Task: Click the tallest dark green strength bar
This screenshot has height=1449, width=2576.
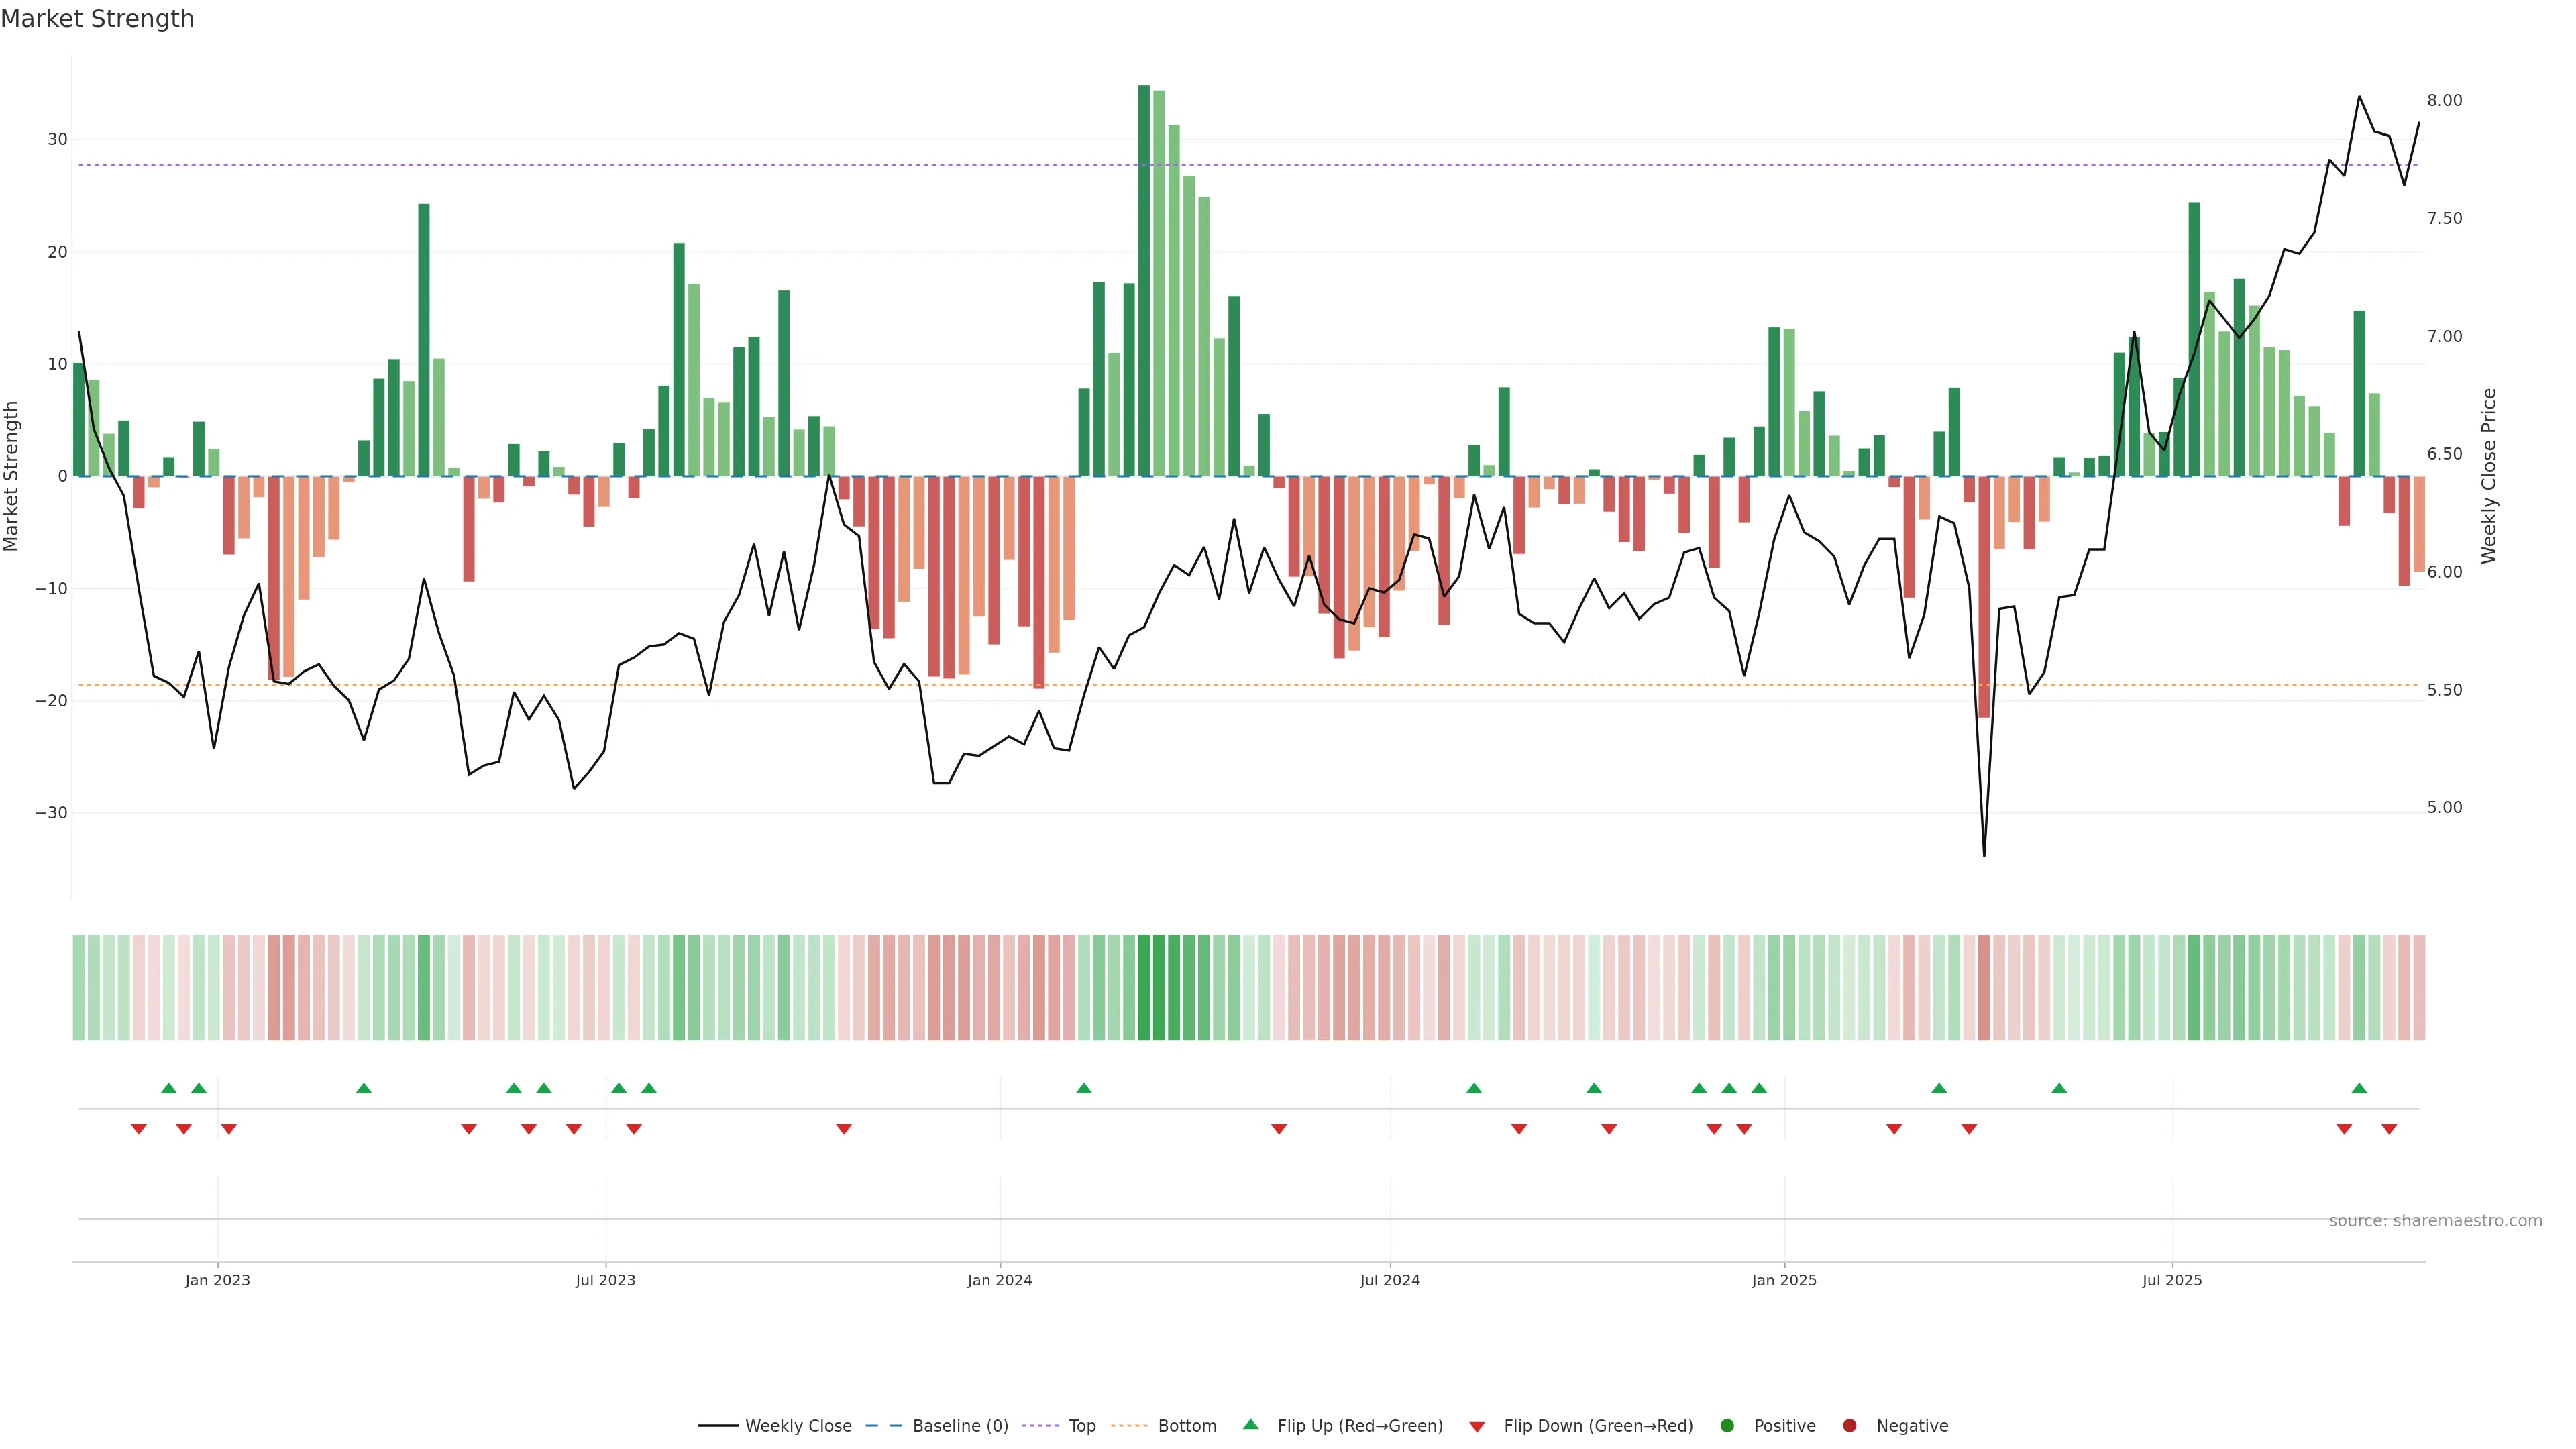Action: (x=1144, y=280)
